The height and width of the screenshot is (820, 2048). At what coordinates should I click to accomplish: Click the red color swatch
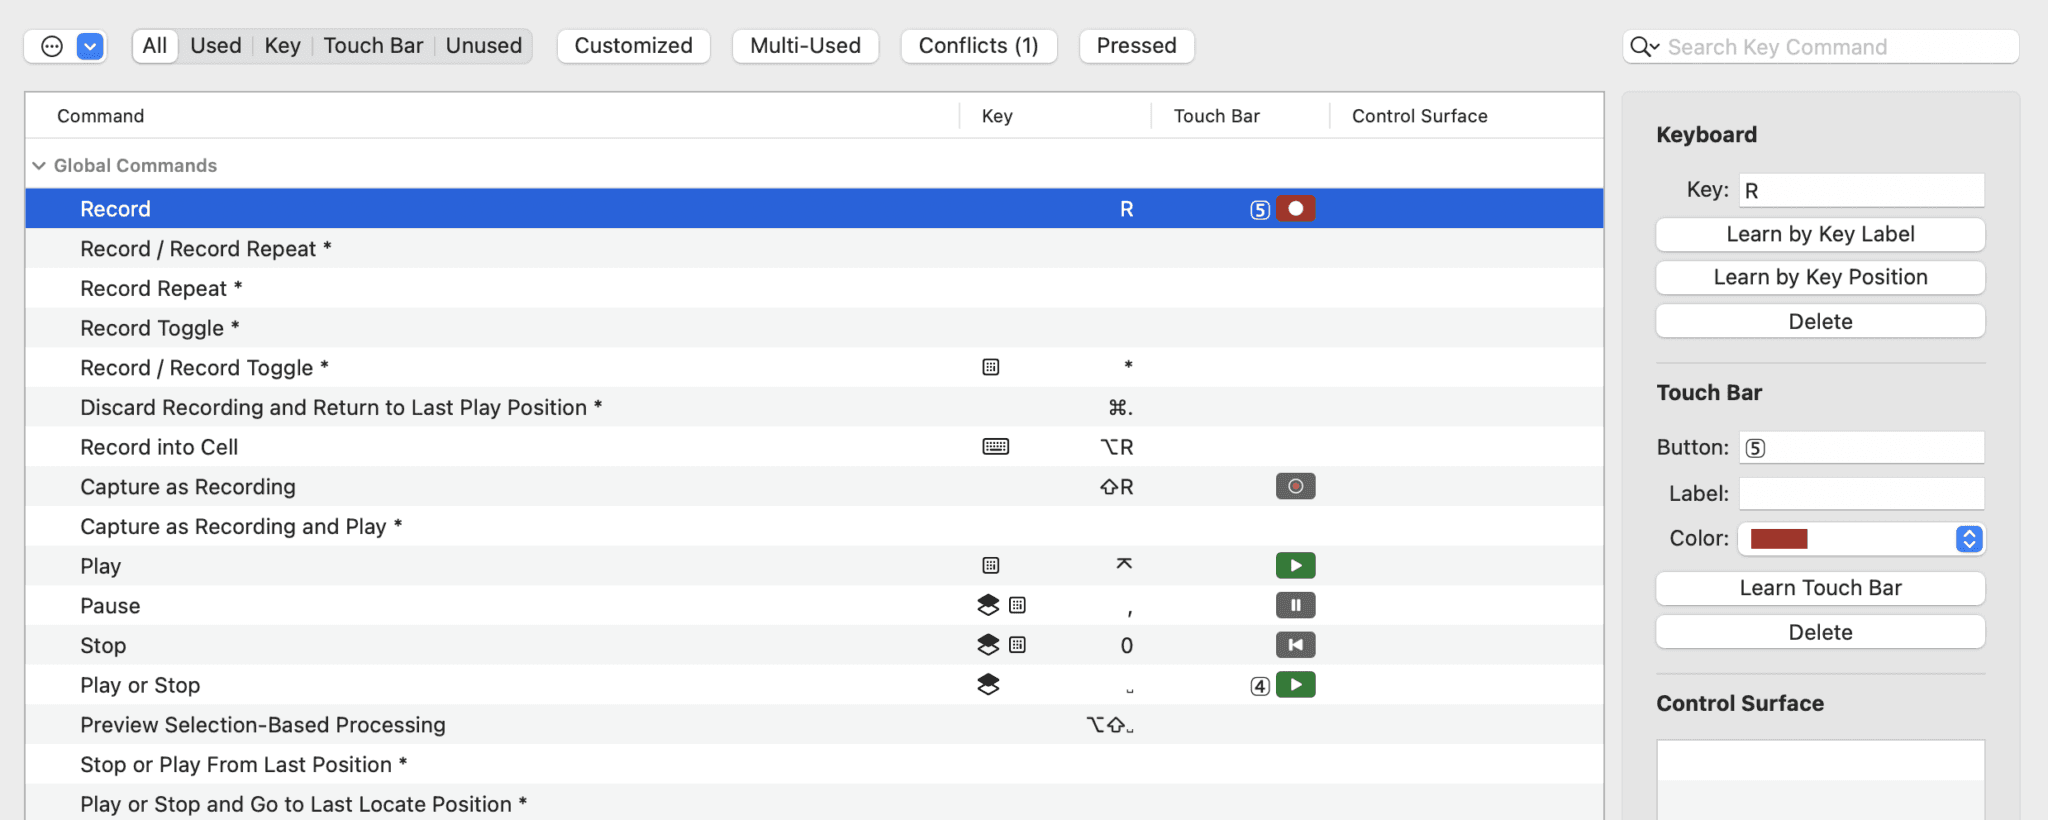pyautogui.click(x=1779, y=539)
